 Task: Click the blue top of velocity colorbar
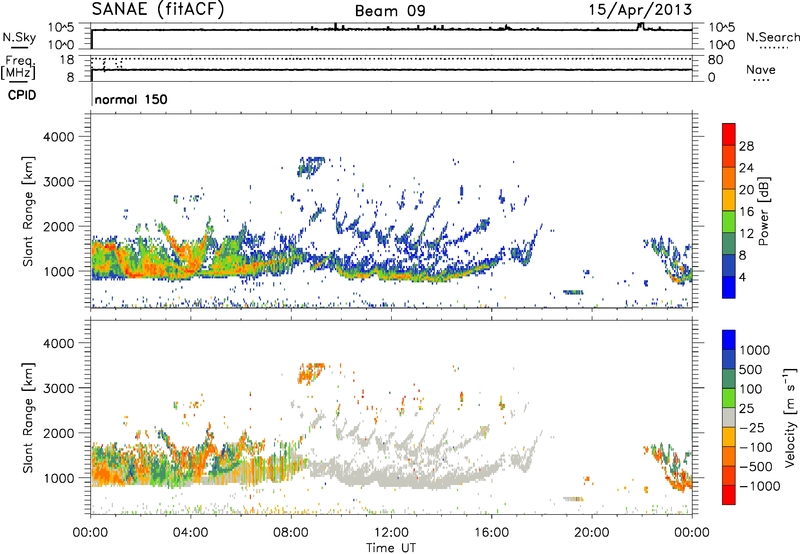pyautogui.click(x=729, y=339)
